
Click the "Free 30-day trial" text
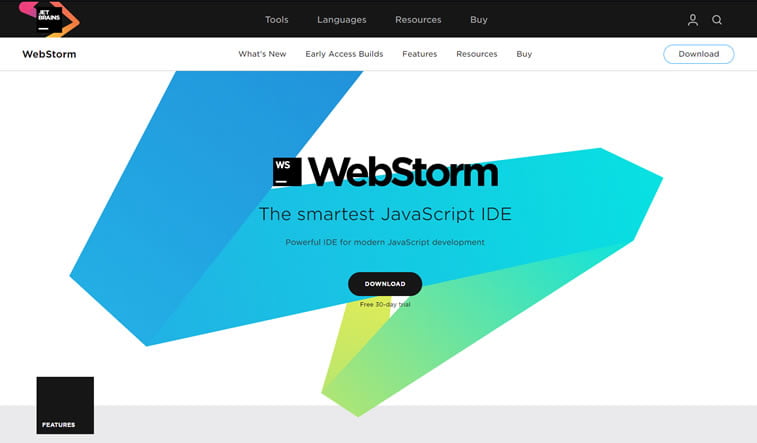click(385, 305)
